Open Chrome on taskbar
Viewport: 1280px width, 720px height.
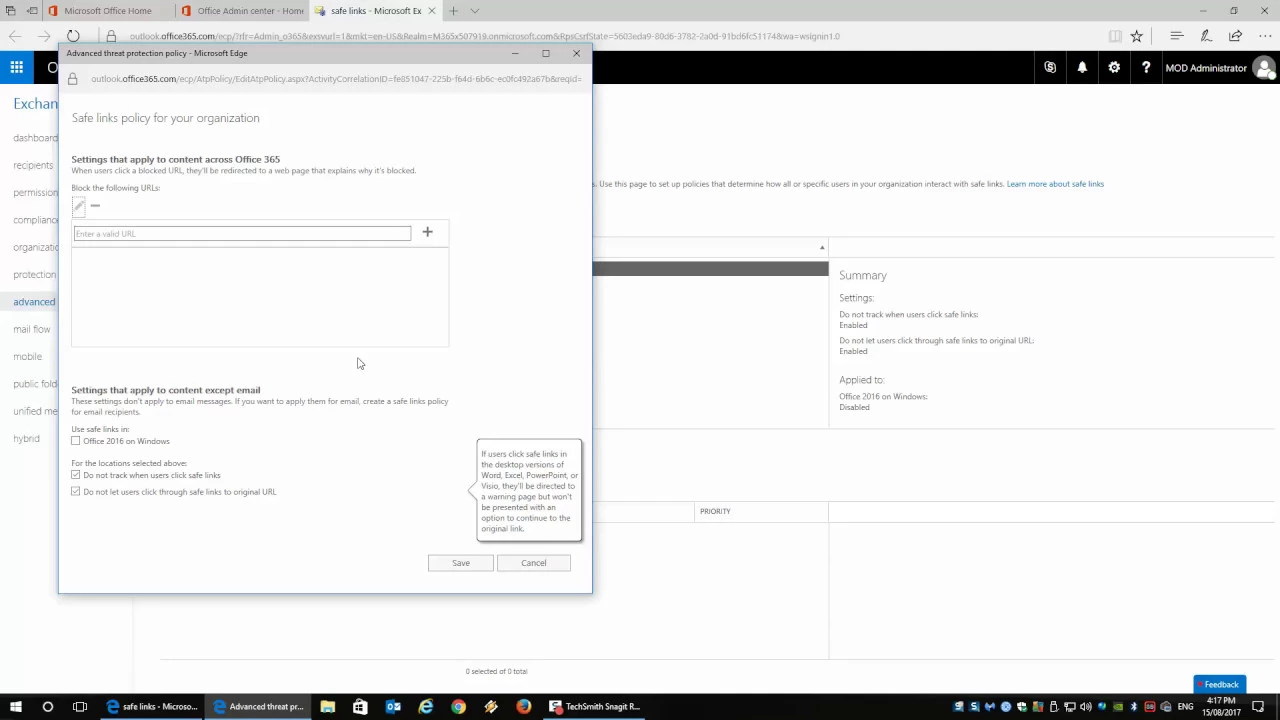tap(458, 706)
